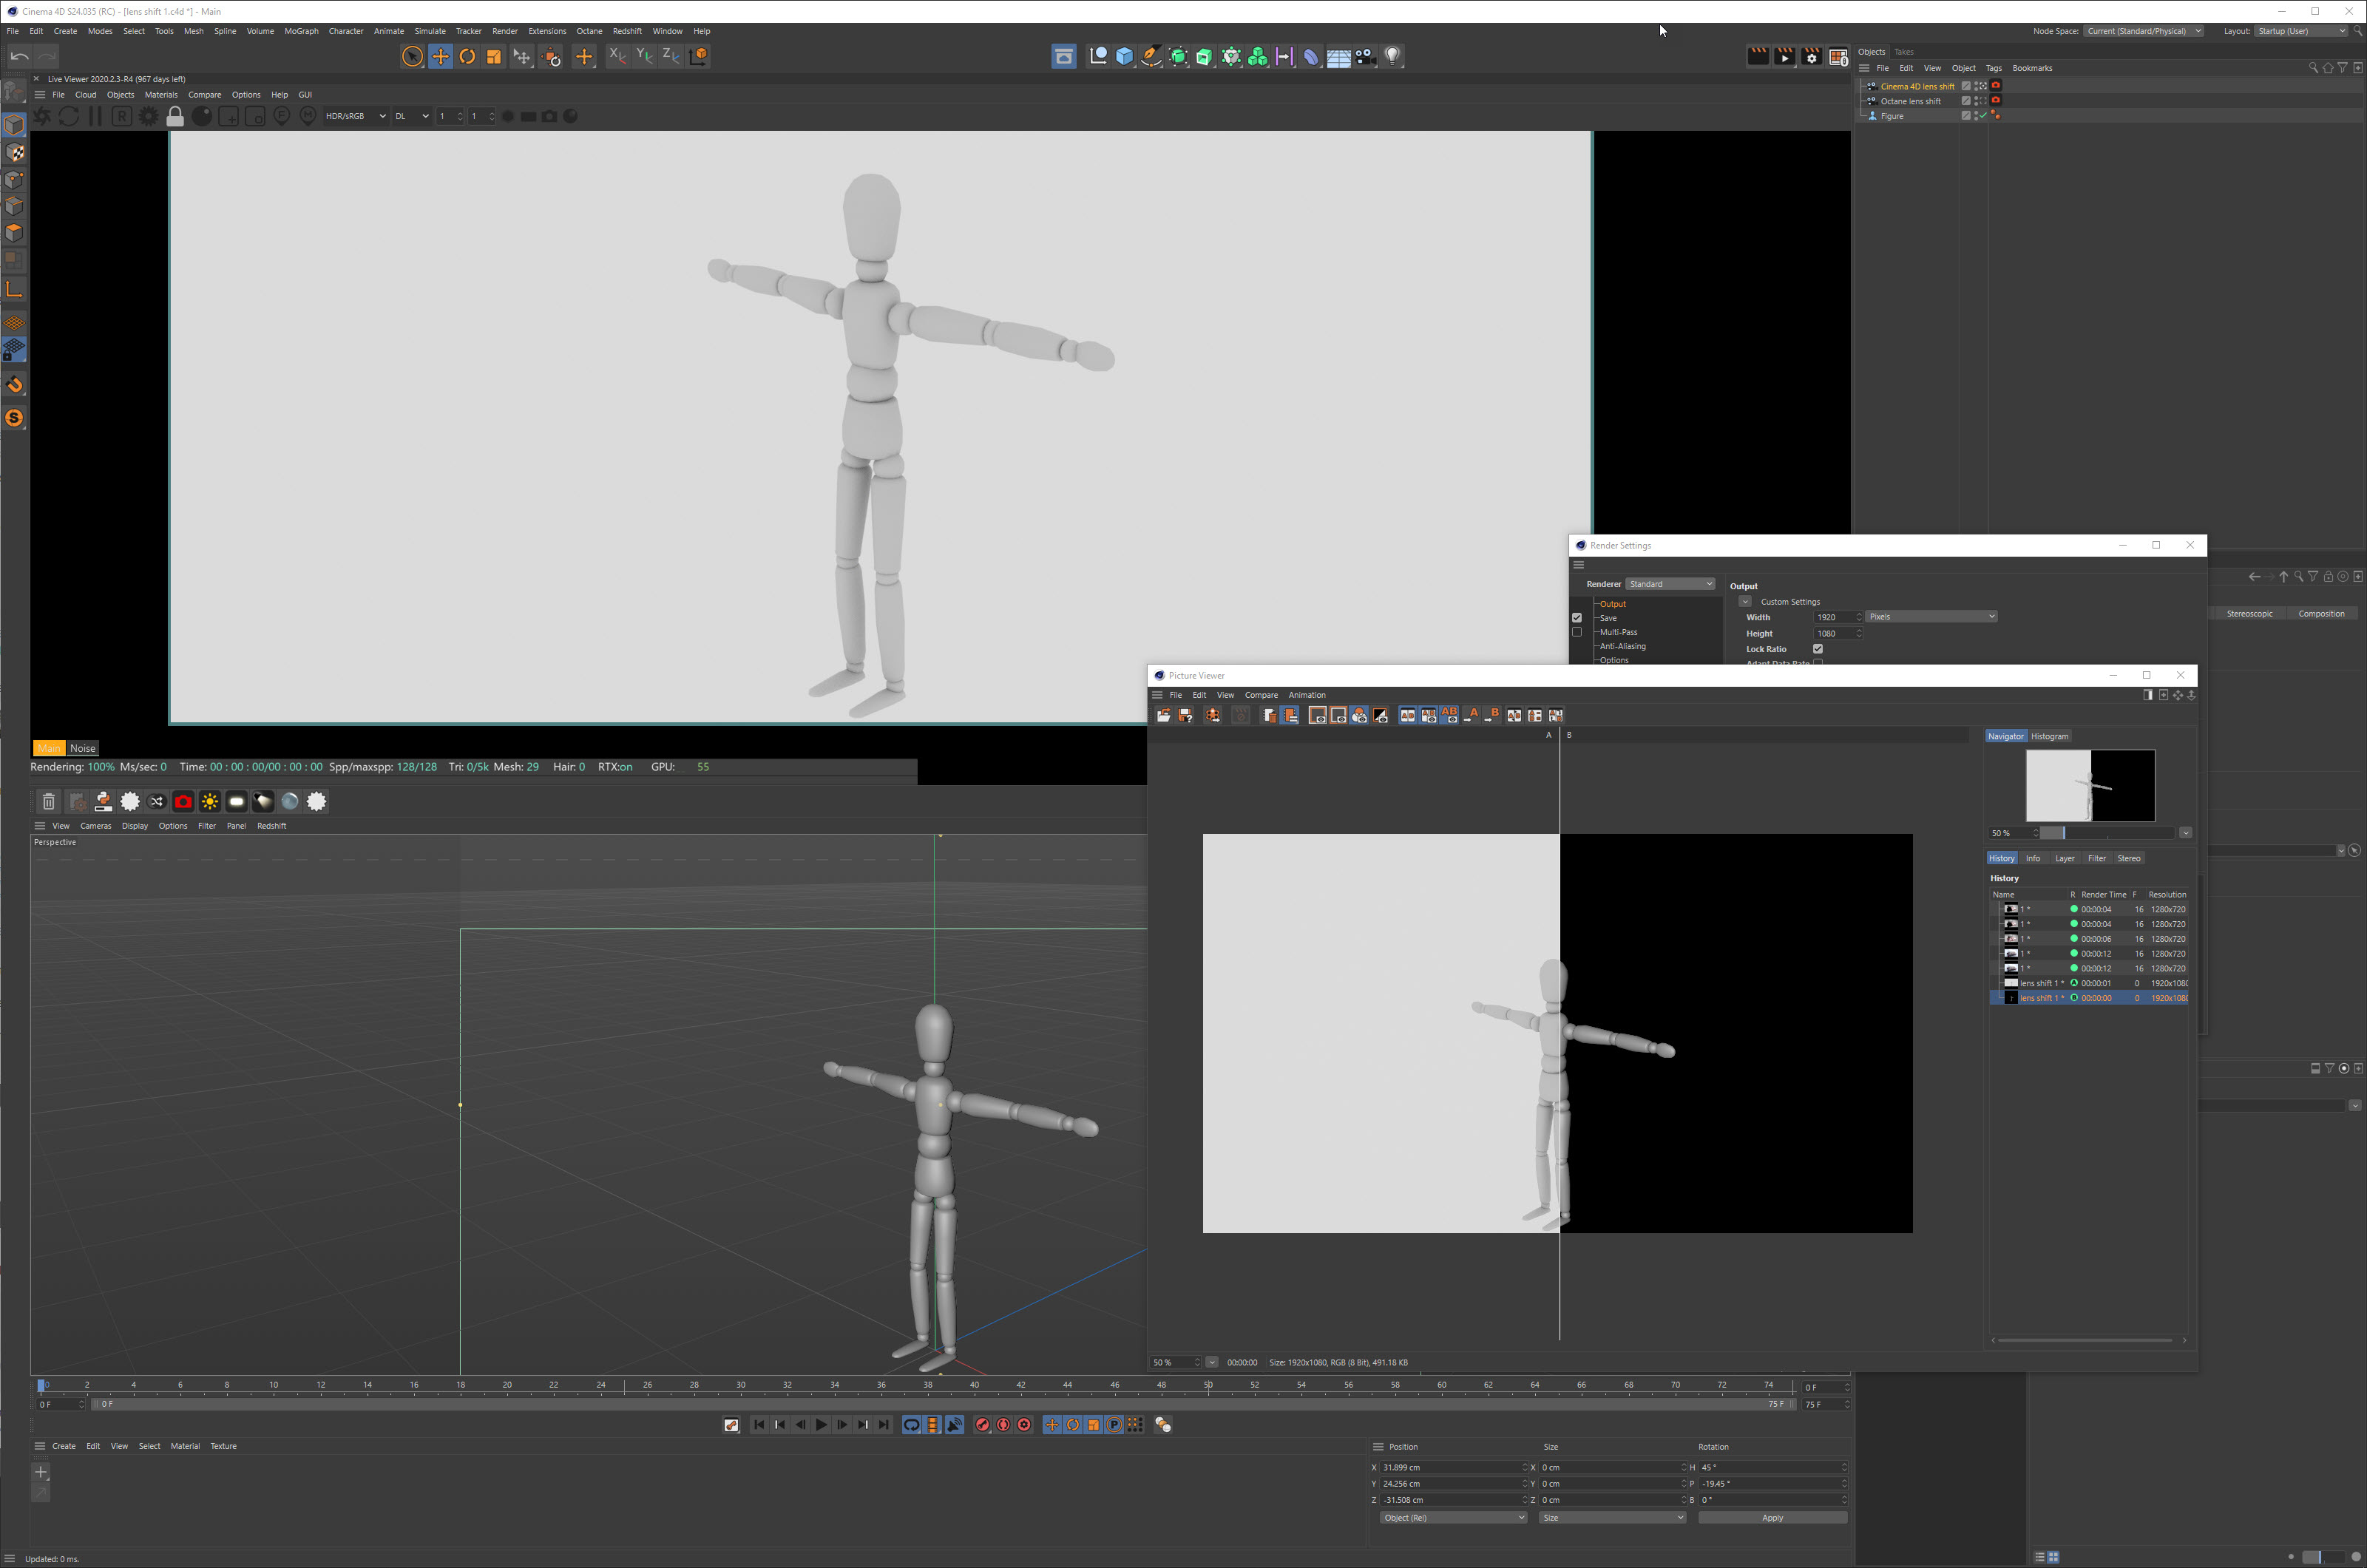Open the MoGraph menu

[x=301, y=31]
